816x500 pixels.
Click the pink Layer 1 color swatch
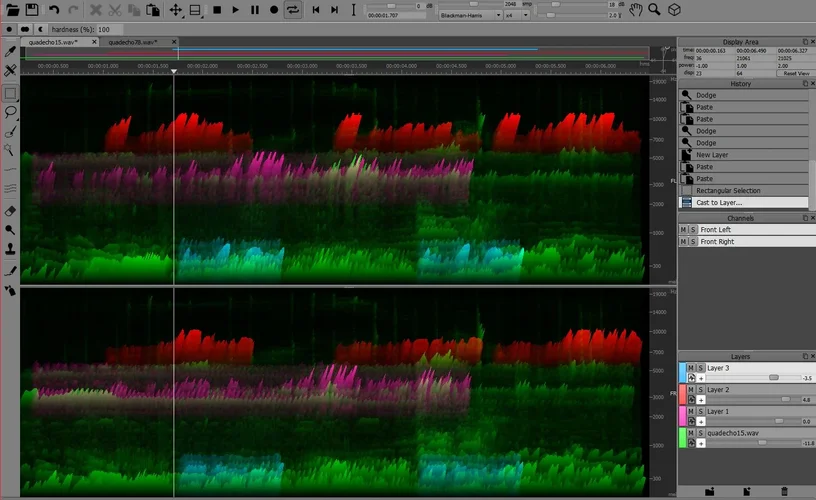(683, 415)
